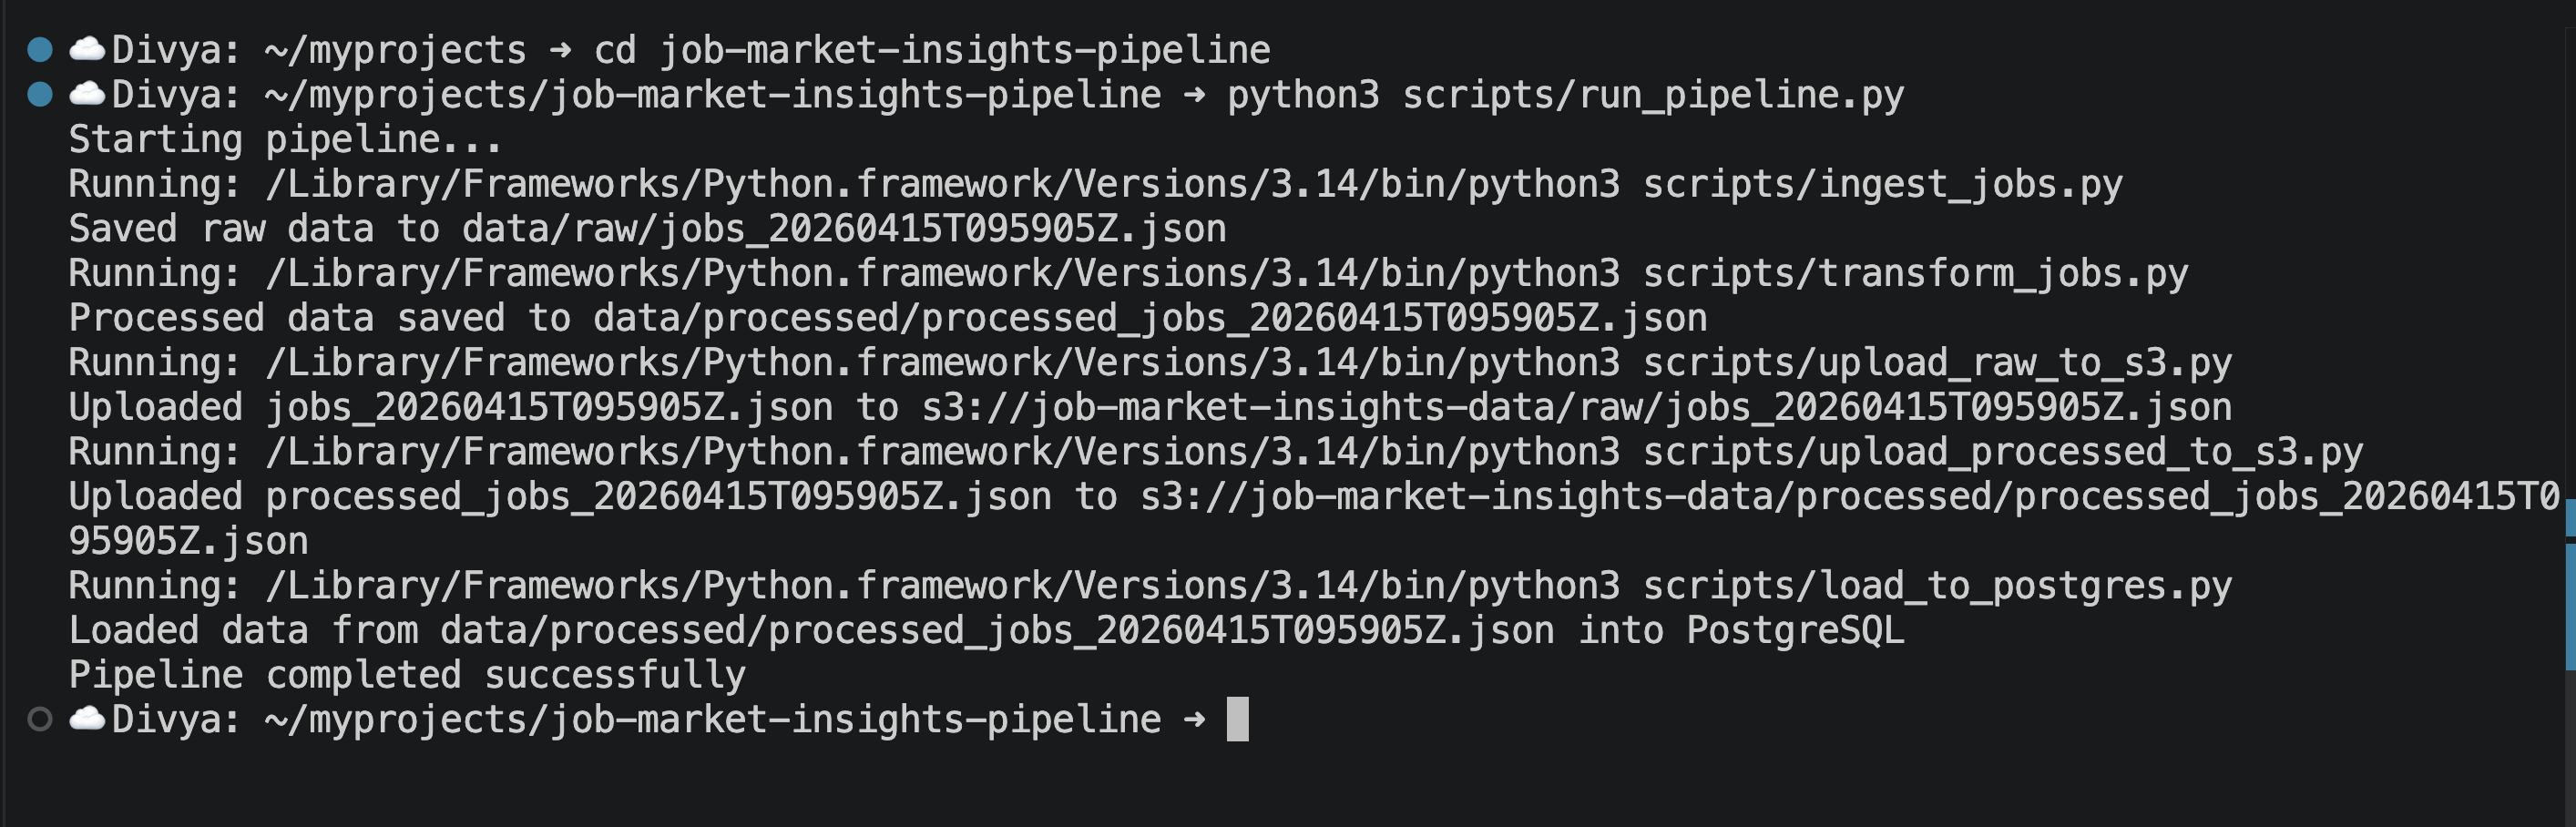The height and width of the screenshot is (827, 2576).
Task: Click the cloud icon on the empty final prompt
Action: 87,719
